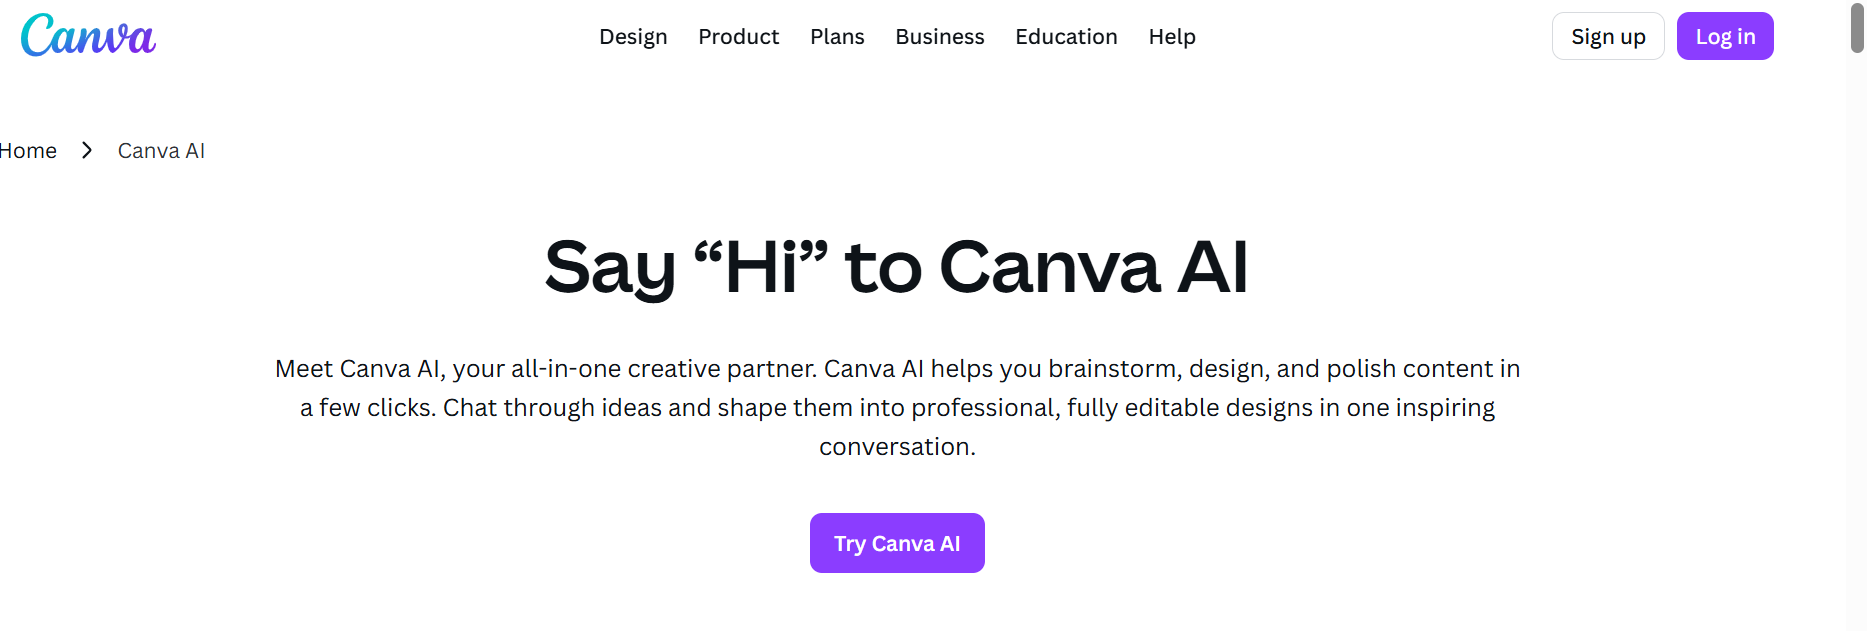Click the page's vertical scrollbar thumb

(1857, 28)
